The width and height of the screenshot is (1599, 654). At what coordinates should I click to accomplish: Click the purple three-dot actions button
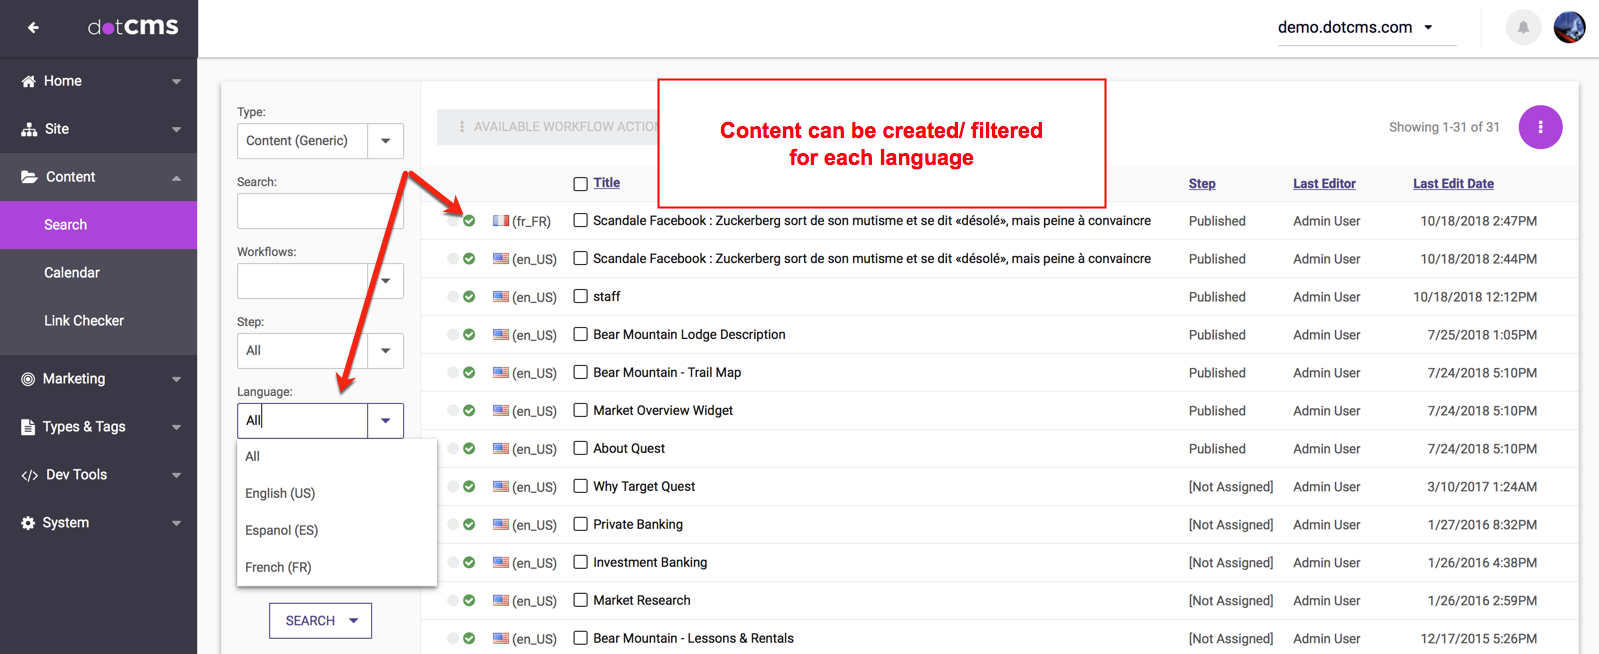[1540, 127]
